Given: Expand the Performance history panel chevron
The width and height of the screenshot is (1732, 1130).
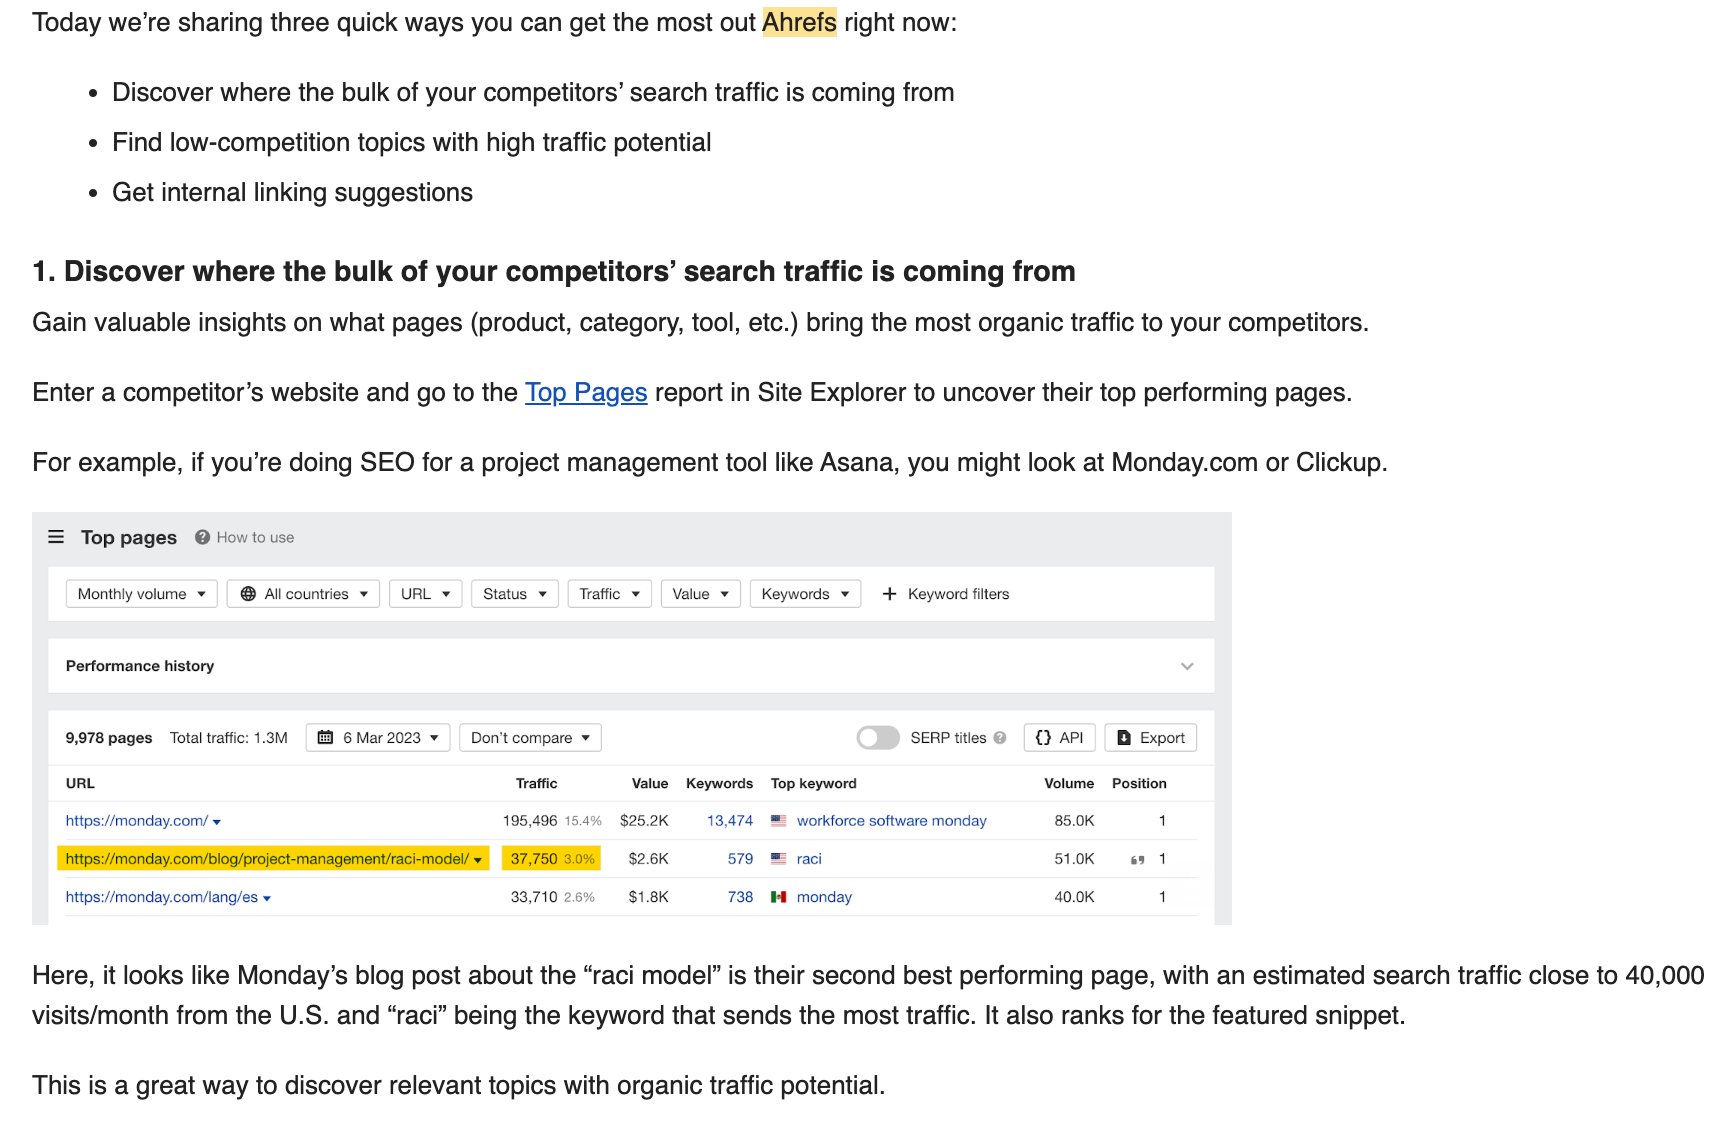Looking at the screenshot, I should click(1187, 666).
